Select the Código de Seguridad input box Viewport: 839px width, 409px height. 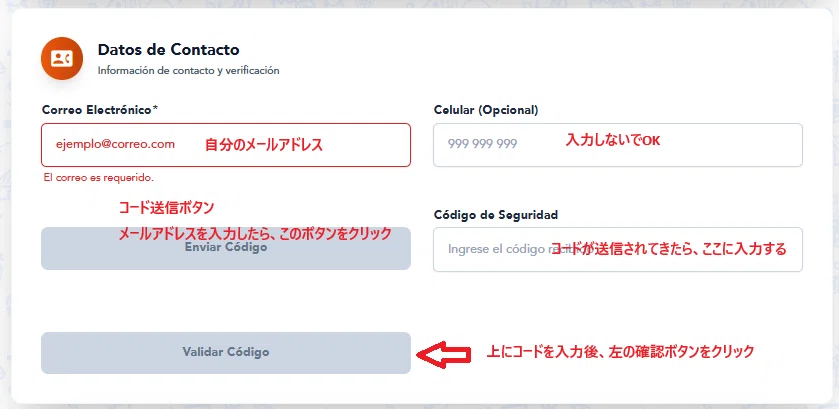point(618,249)
